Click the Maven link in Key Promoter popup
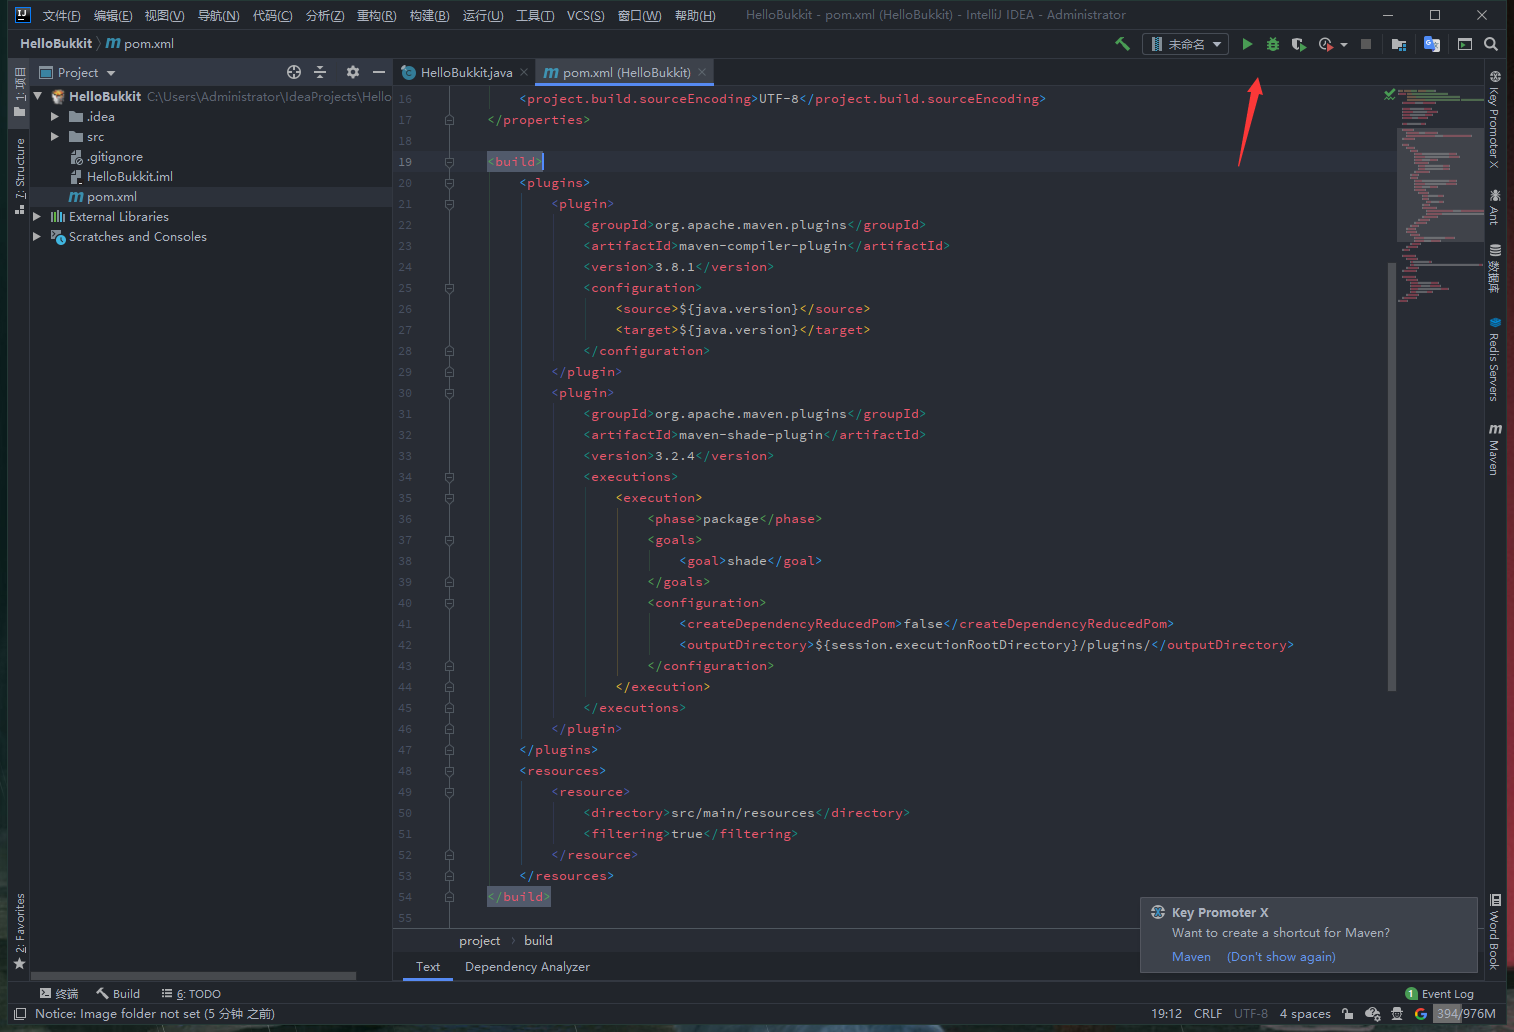Screen dimensions: 1514x1032 (x=1191, y=957)
